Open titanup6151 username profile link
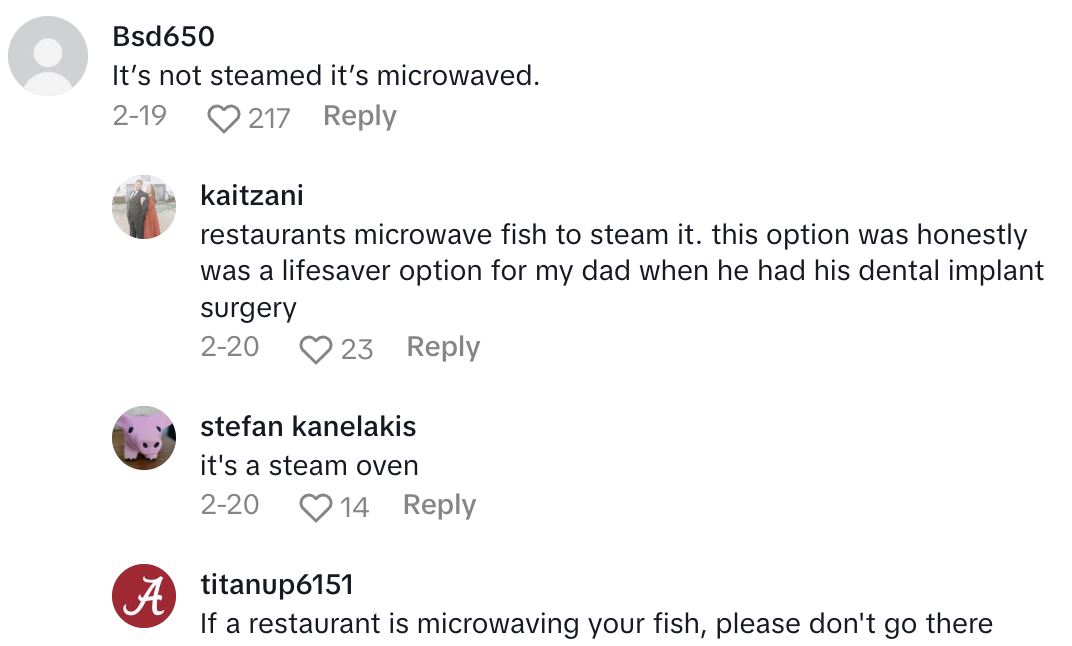Image resolution: width=1072 pixels, height=646 pixels. pyautogui.click(x=277, y=584)
